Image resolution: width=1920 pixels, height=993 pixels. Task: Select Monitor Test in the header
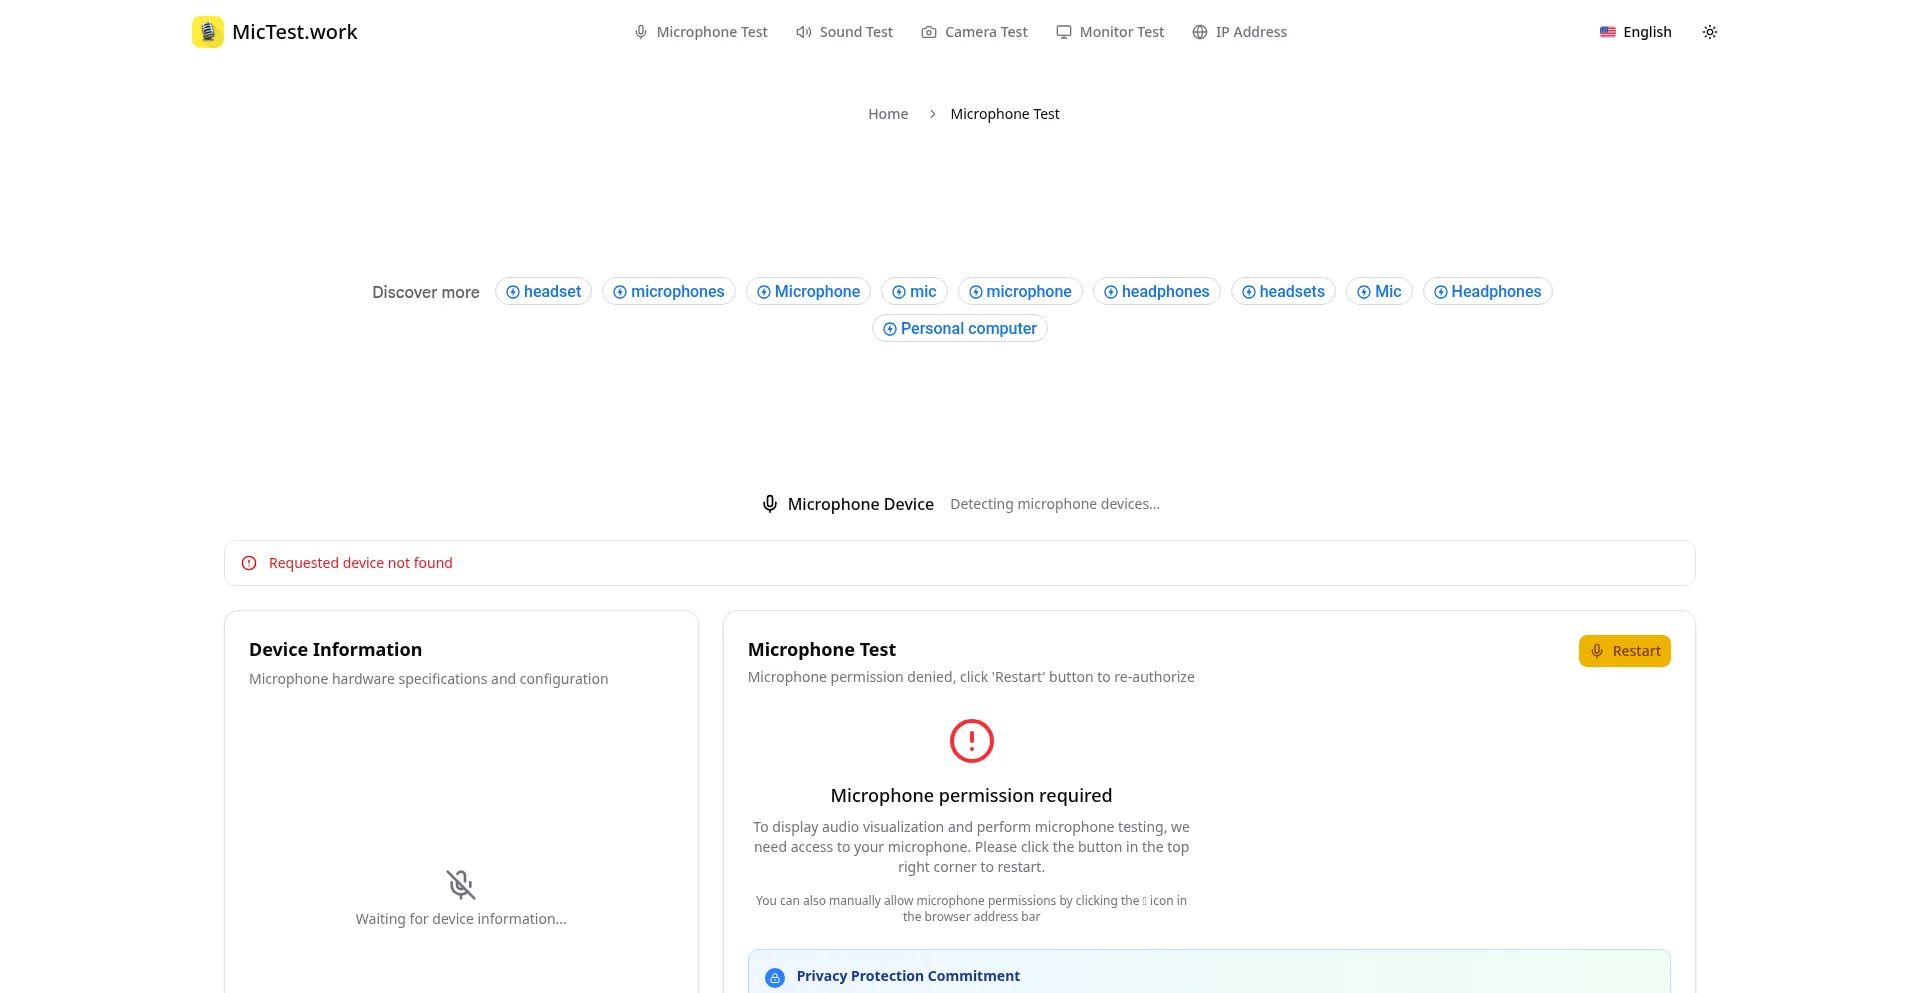[x=1110, y=32]
